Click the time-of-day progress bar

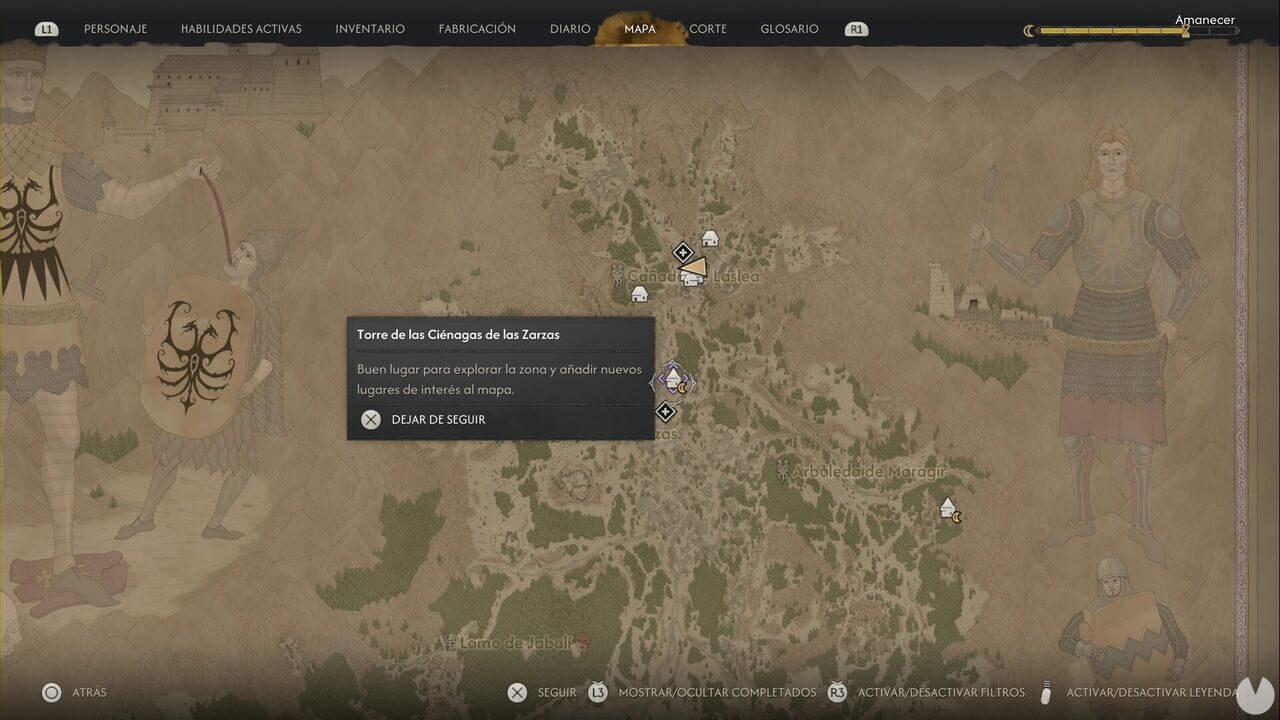[x=1138, y=31]
